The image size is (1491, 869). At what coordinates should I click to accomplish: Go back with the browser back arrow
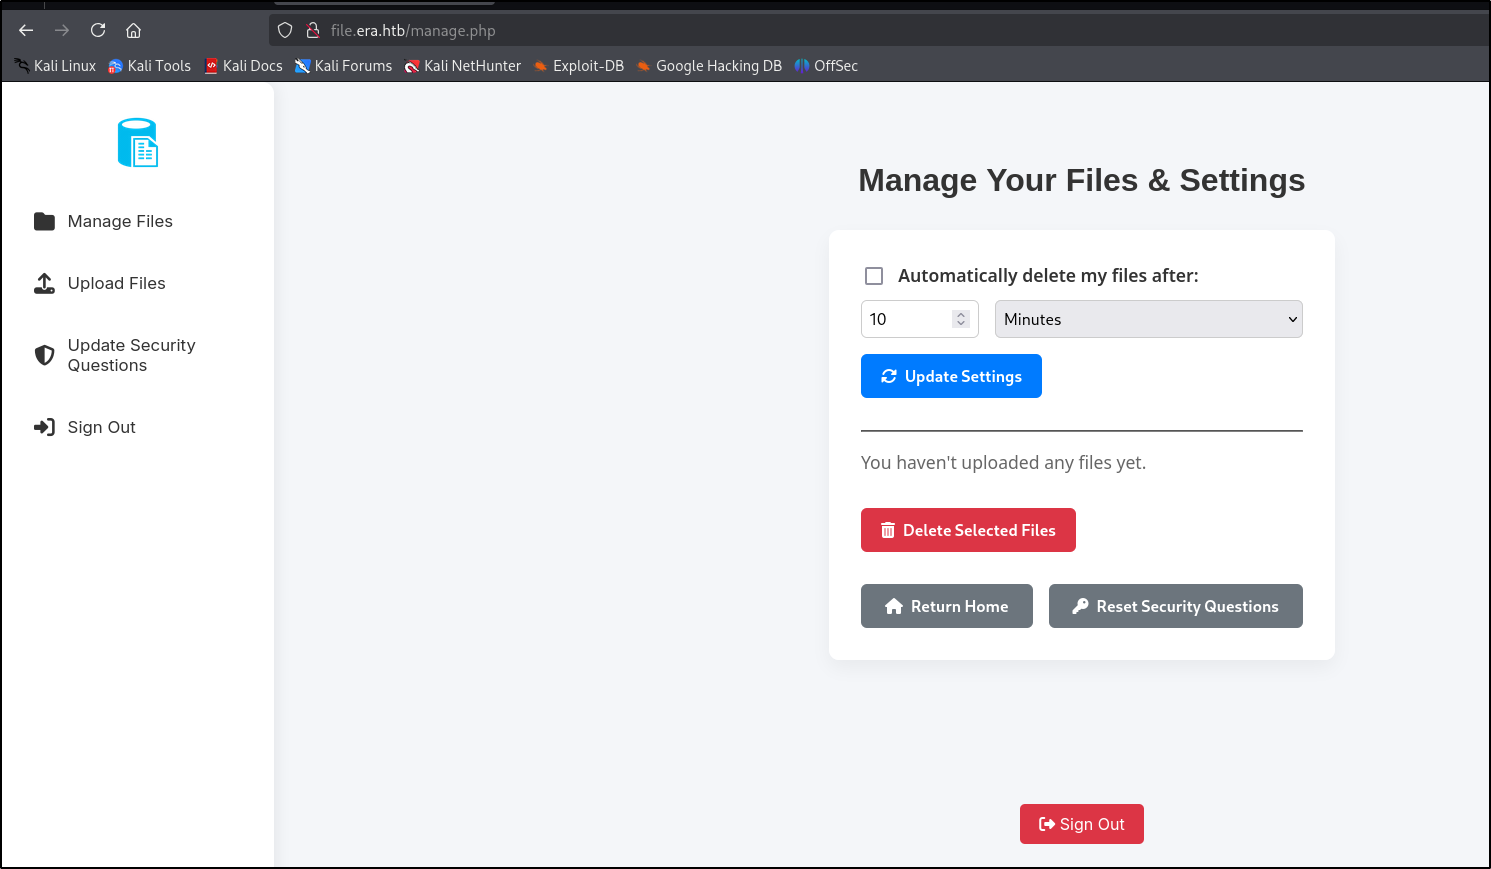26,30
